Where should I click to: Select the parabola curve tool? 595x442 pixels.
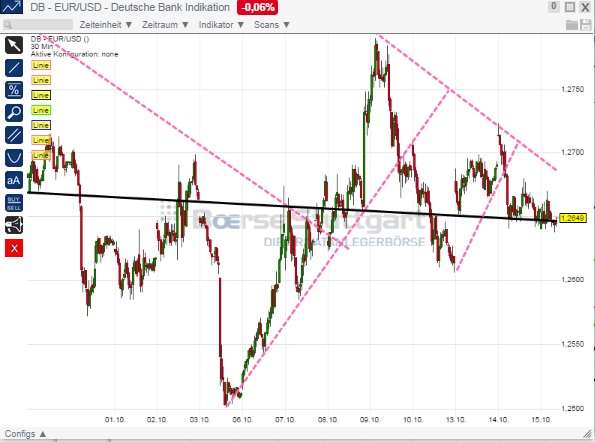pos(14,158)
